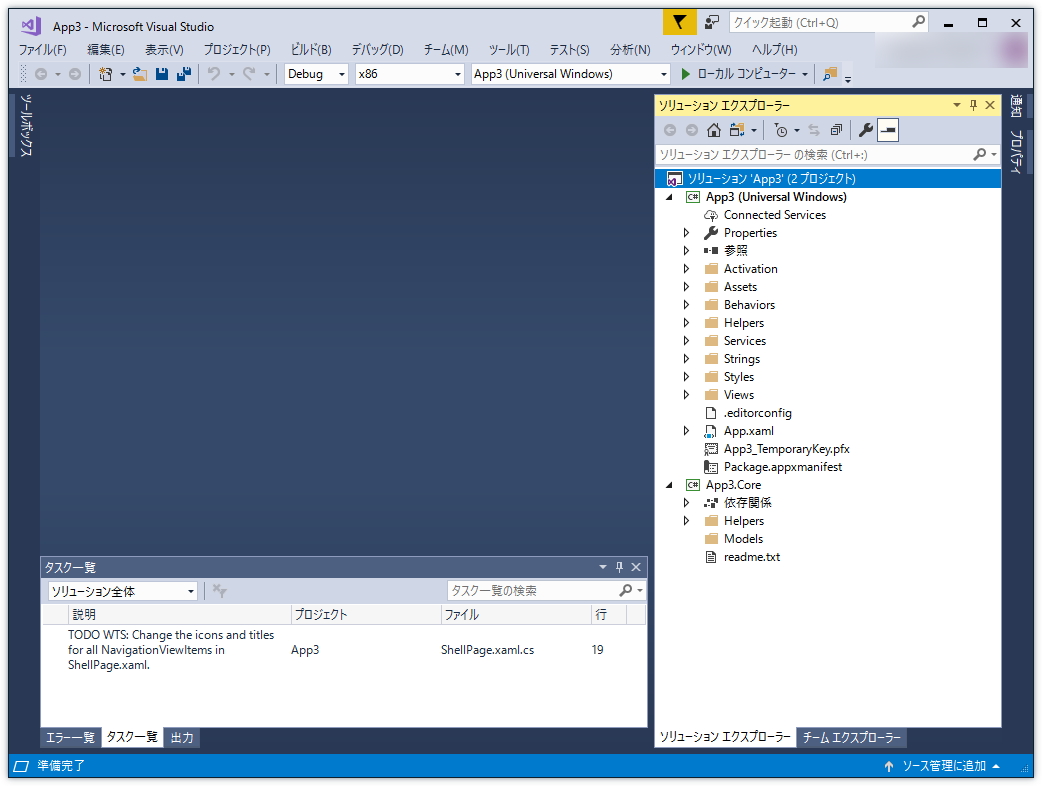
Task: Select readme.txt in App3.Core
Action: point(752,557)
